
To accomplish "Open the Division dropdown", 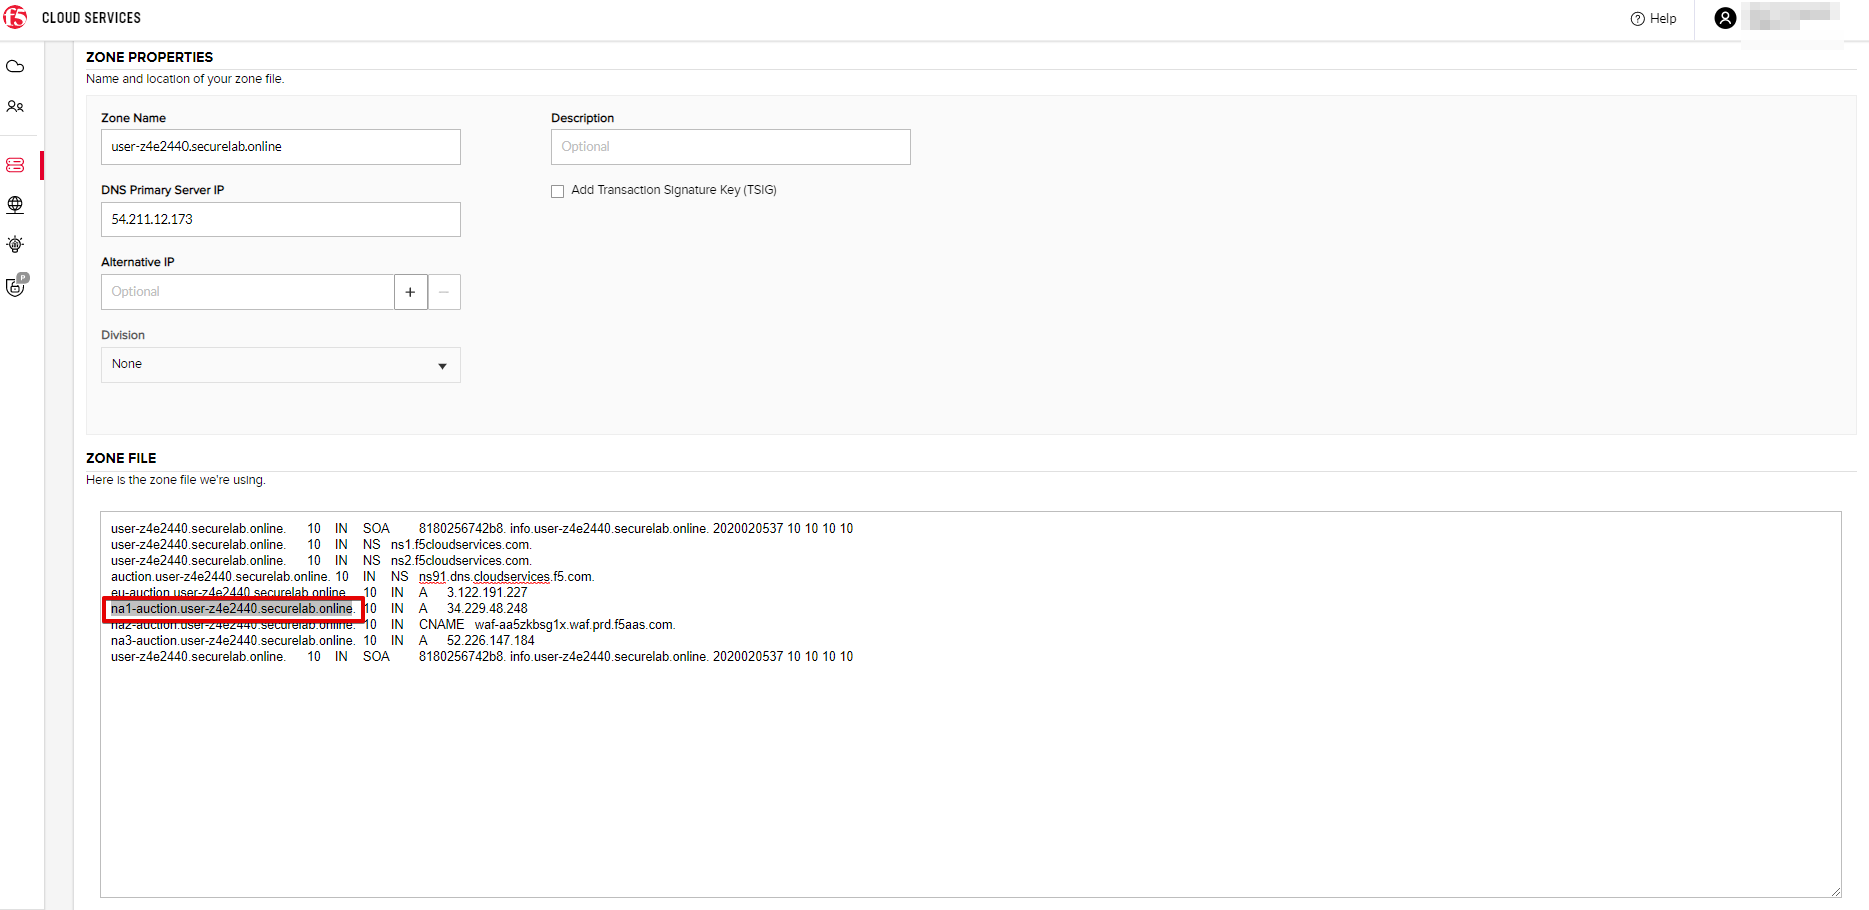I will point(280,365).
